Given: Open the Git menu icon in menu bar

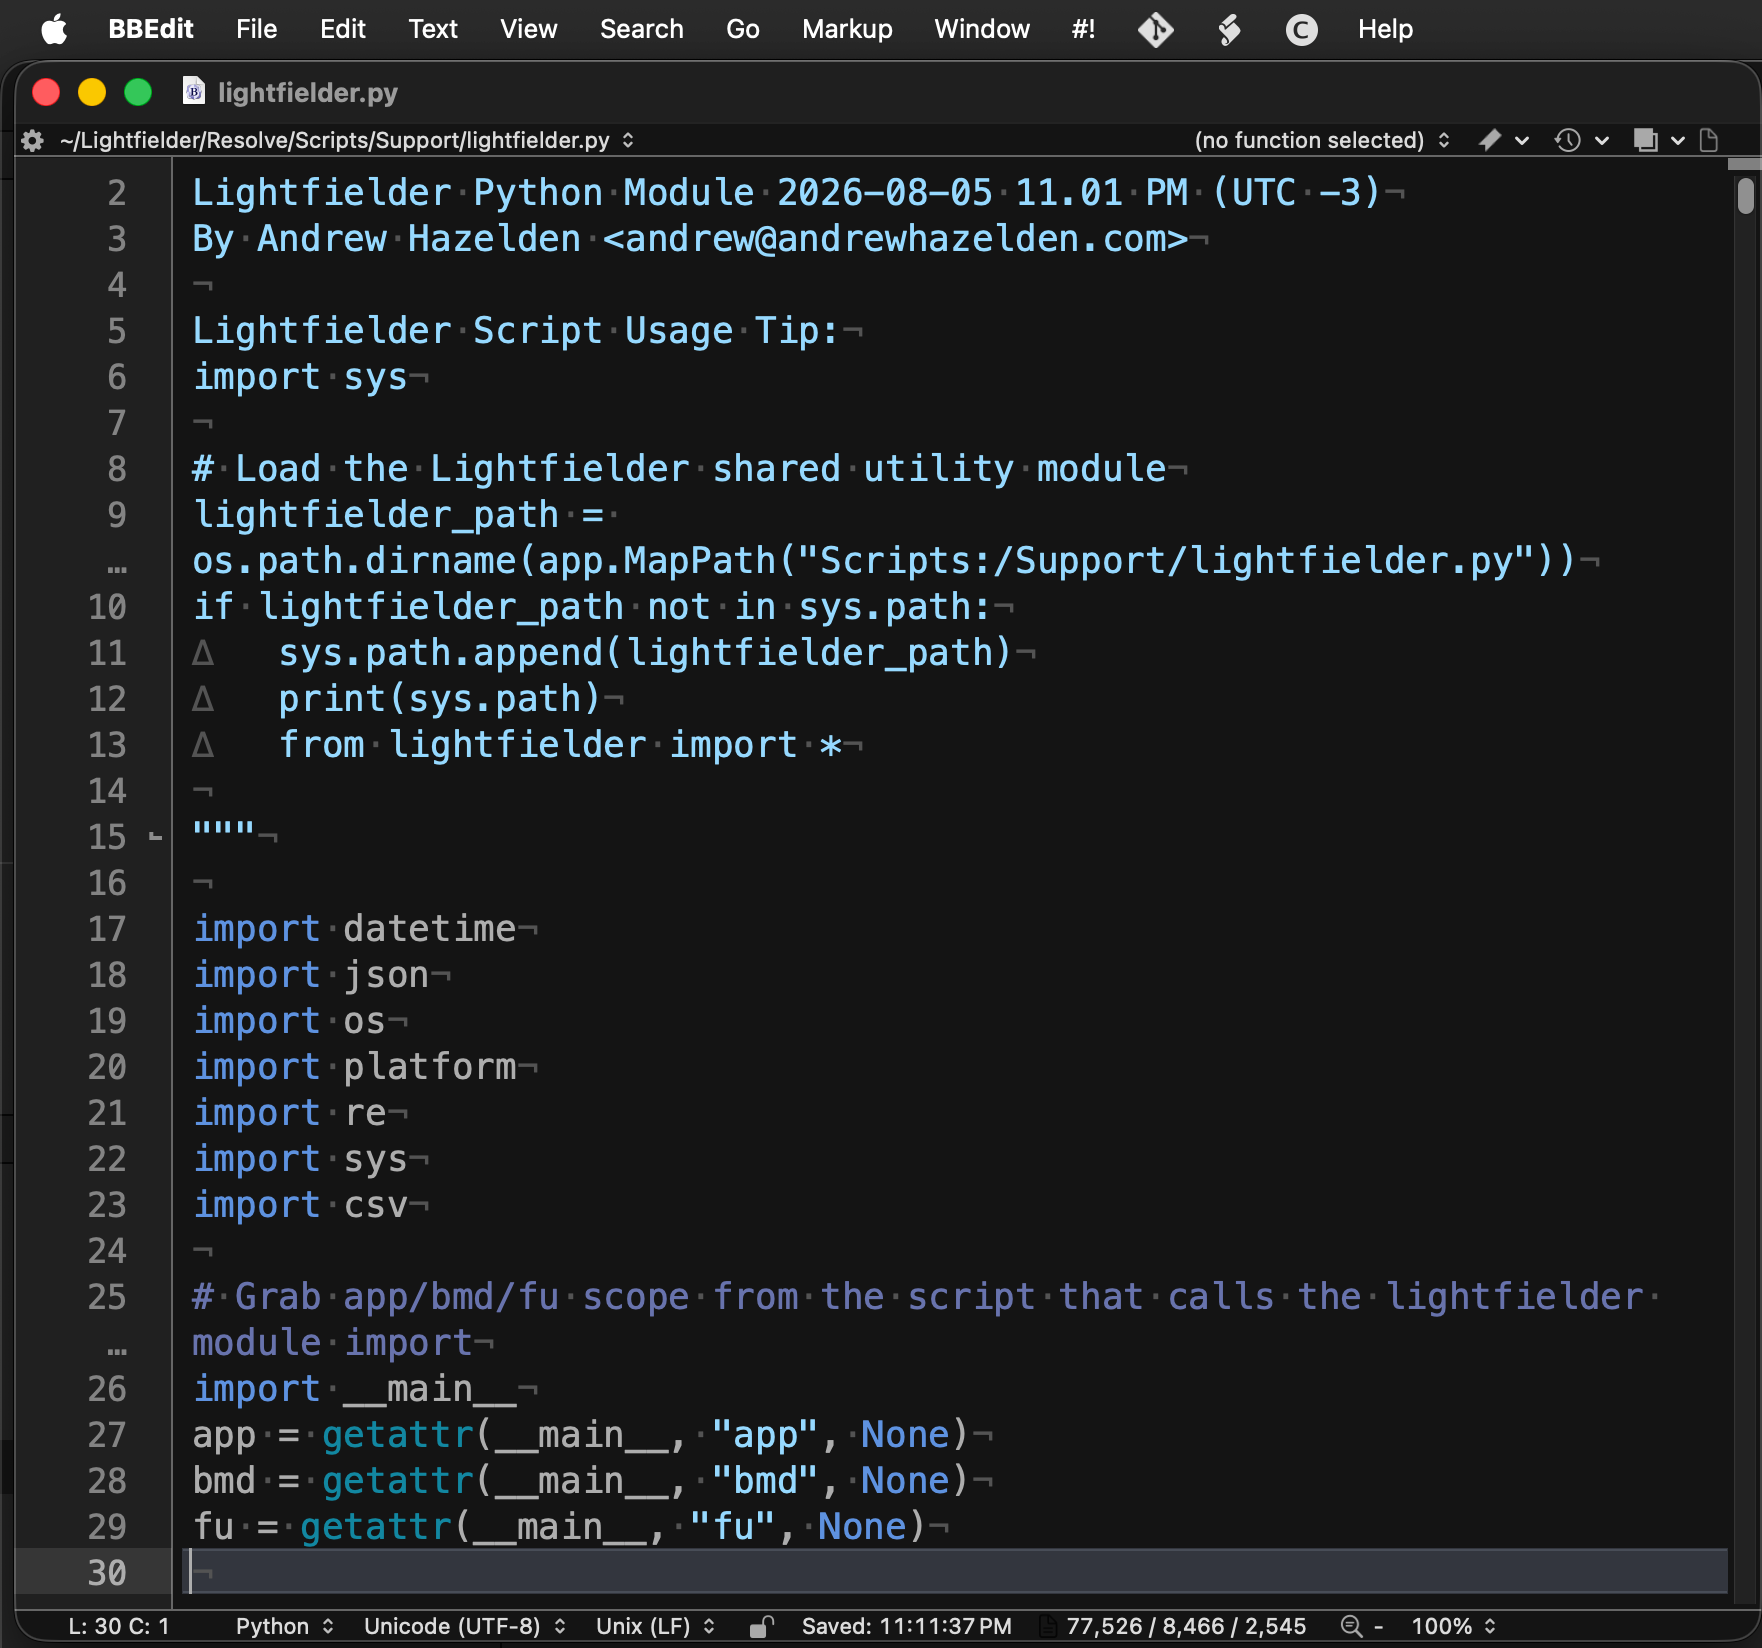Looking at the screenshot, I should (1155, 29).
